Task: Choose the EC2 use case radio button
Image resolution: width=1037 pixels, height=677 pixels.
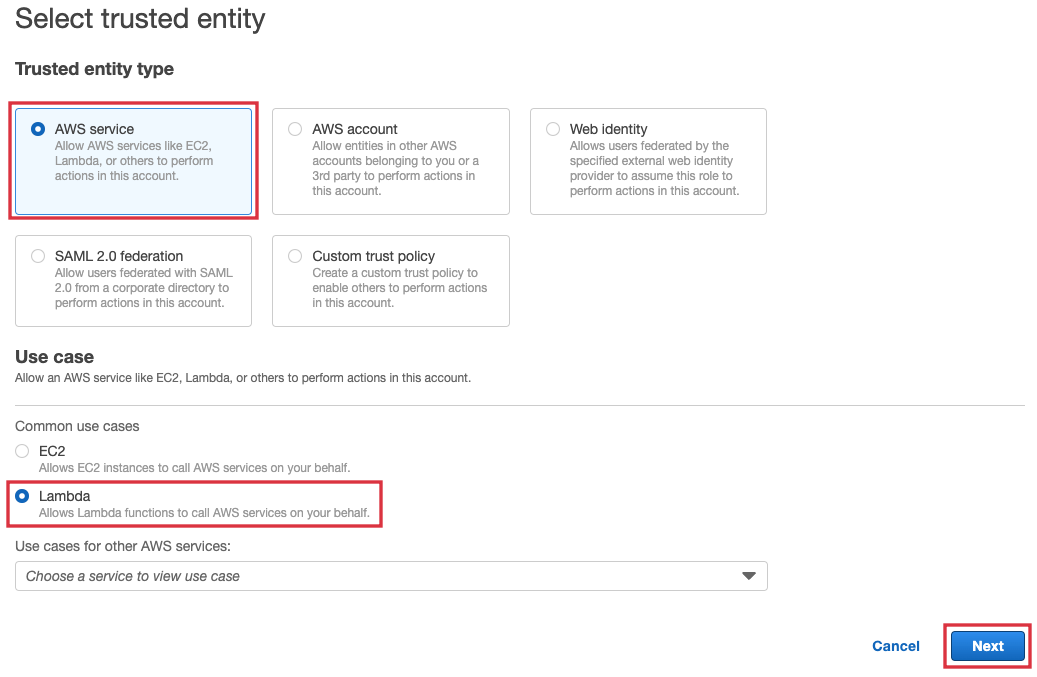Action: [x=22, y=451]
